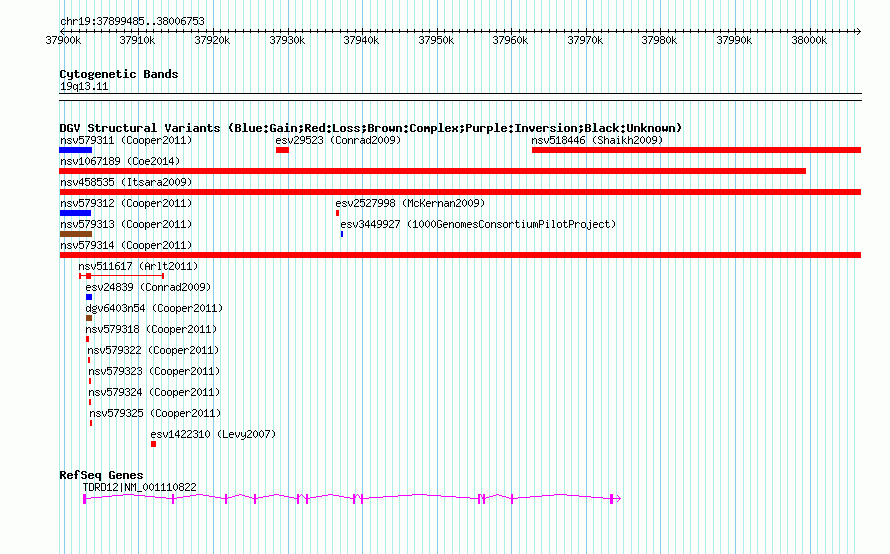Click the blue esv24839 variant square

pos(89,297)
